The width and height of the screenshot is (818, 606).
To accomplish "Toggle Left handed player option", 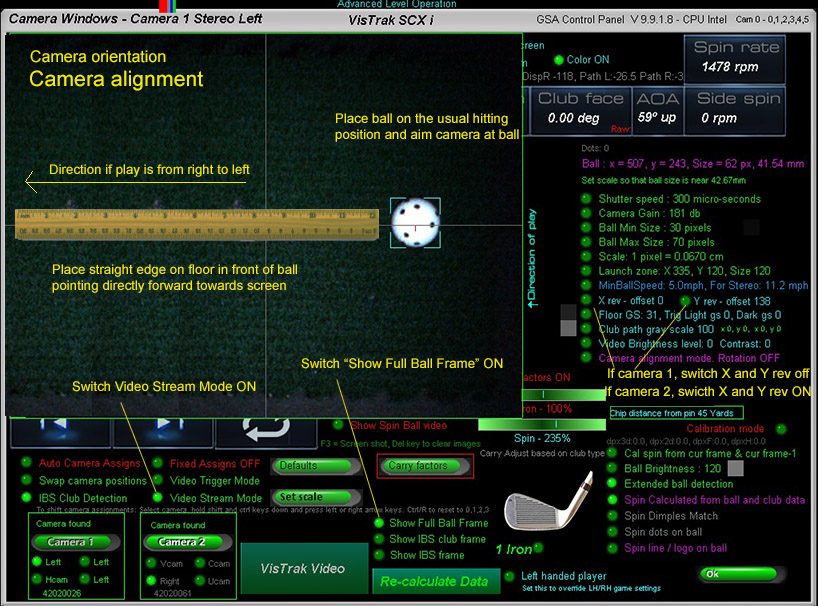I will tap(510, 576).
